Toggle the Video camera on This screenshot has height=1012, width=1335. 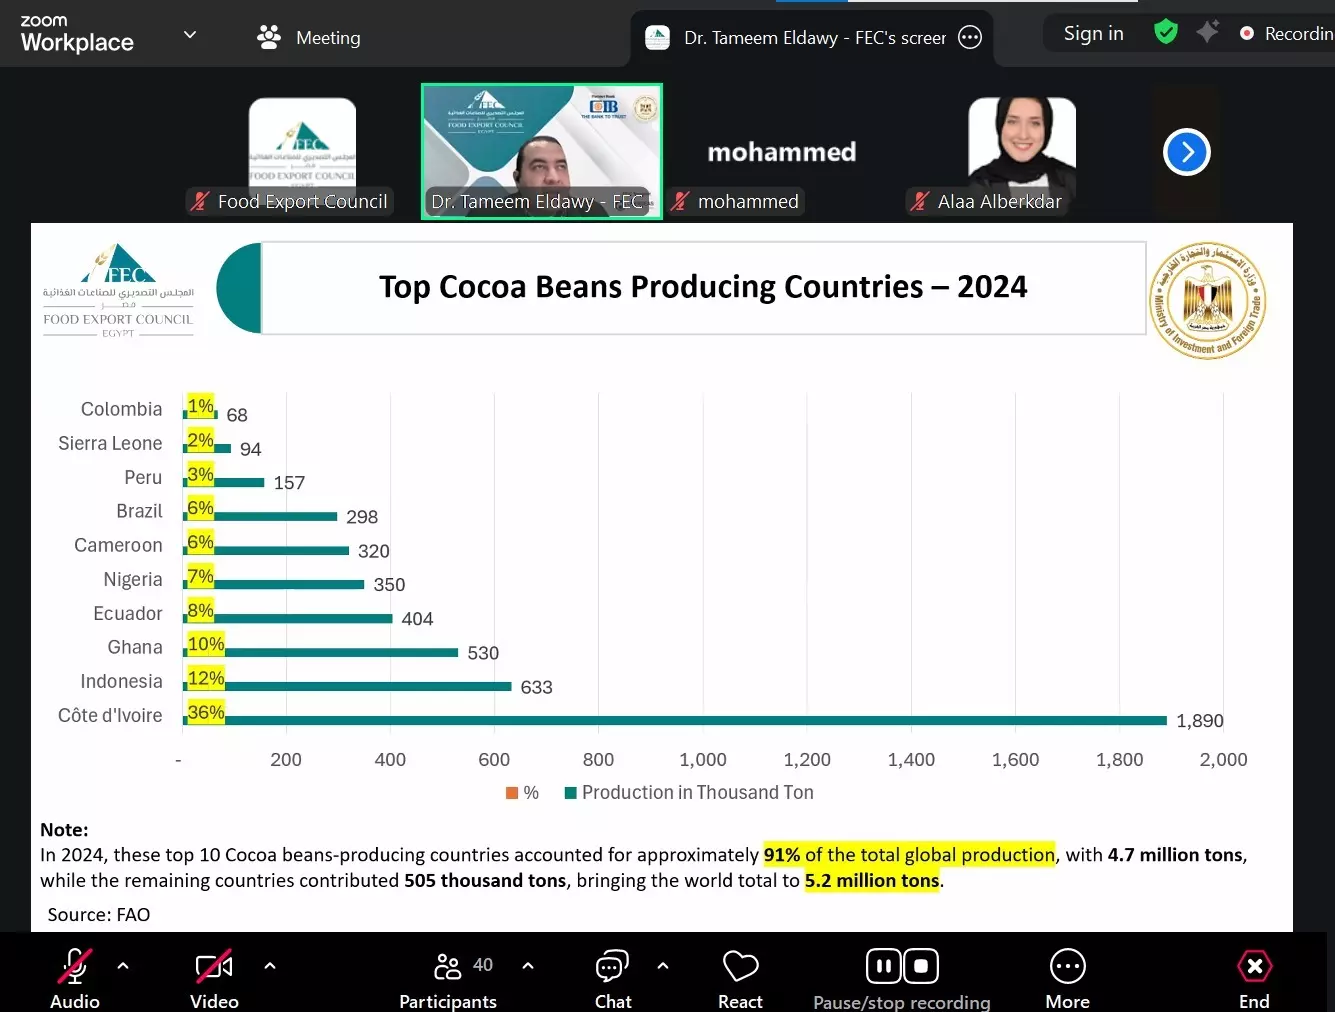click(214, 978)
